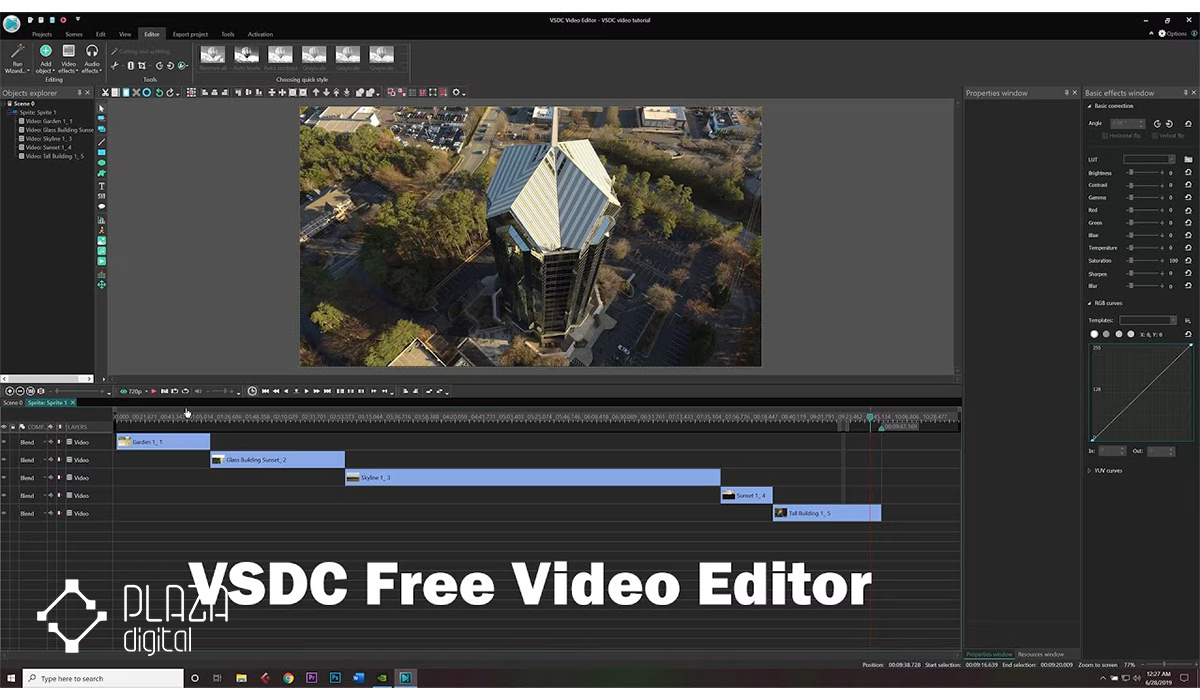Apply the Remove all quick style
This screenshot has height=700, width=1200.
(x=212, y=57)
